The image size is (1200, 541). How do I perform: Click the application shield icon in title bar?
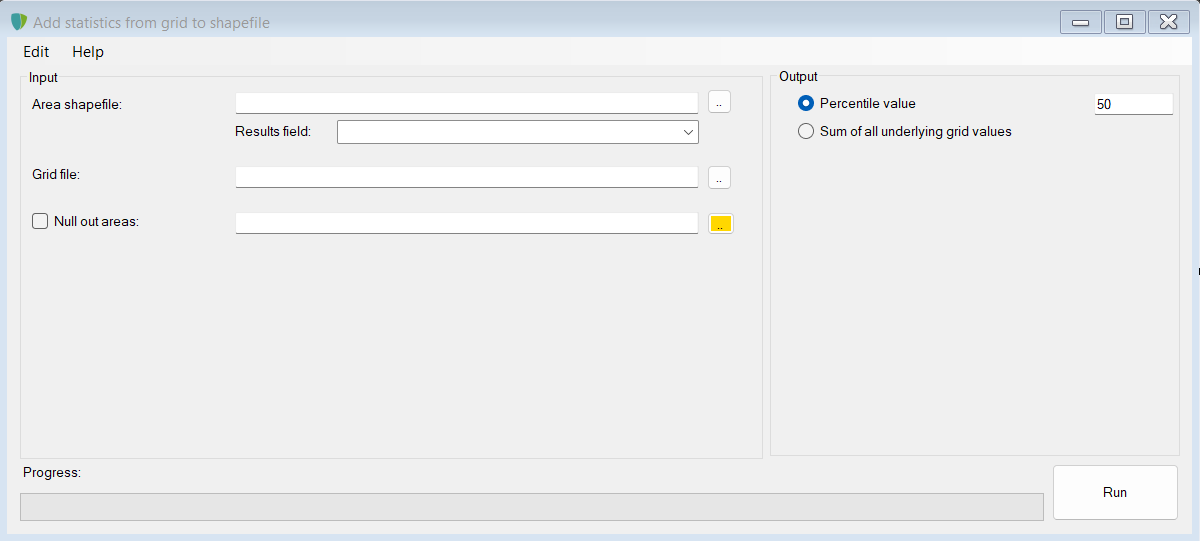19,22
